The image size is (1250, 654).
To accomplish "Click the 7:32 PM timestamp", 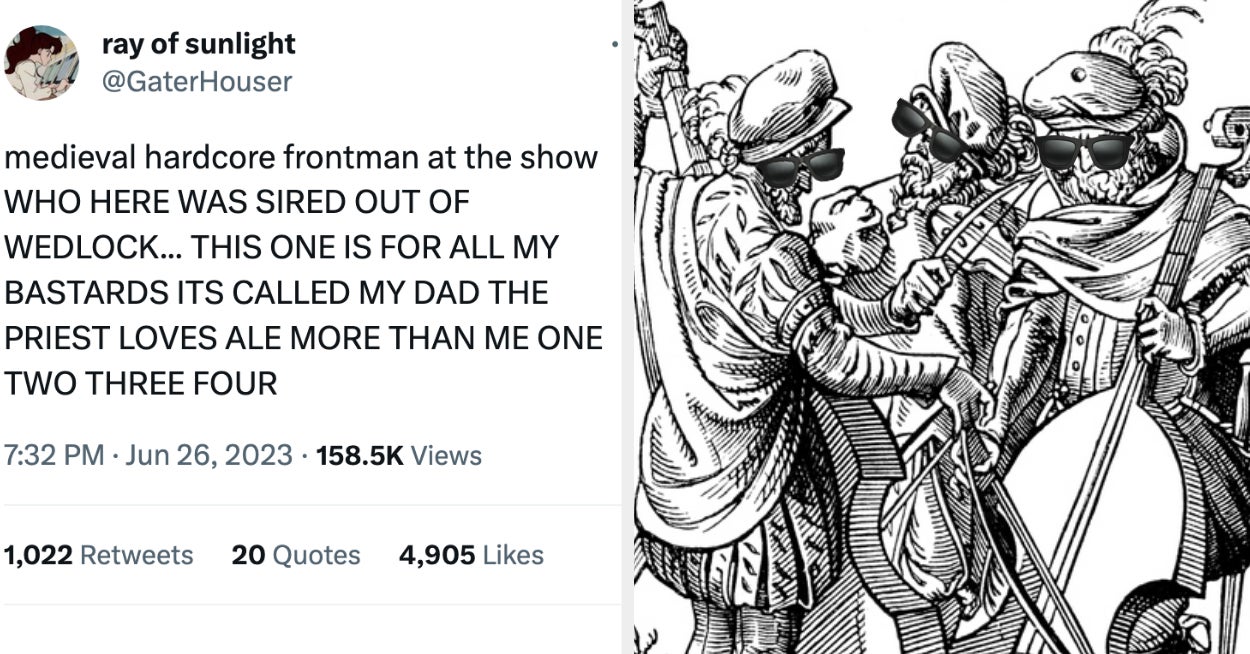I will pyautogui.click(x=54, y=456).
